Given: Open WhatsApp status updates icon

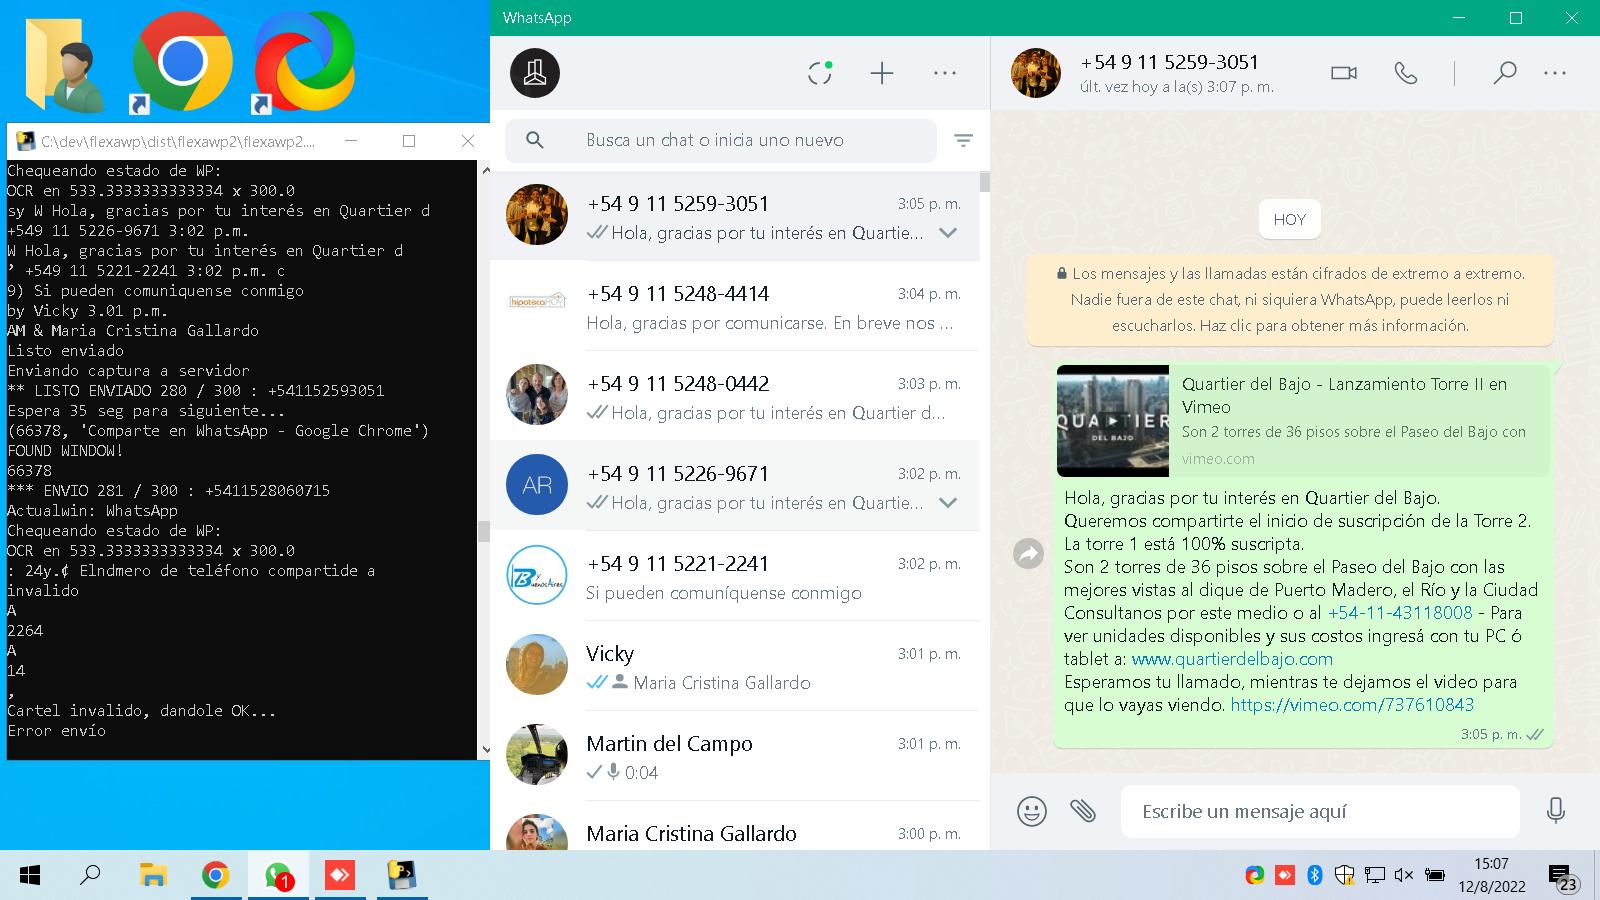Looking at the screenshot, I should 820,73.
